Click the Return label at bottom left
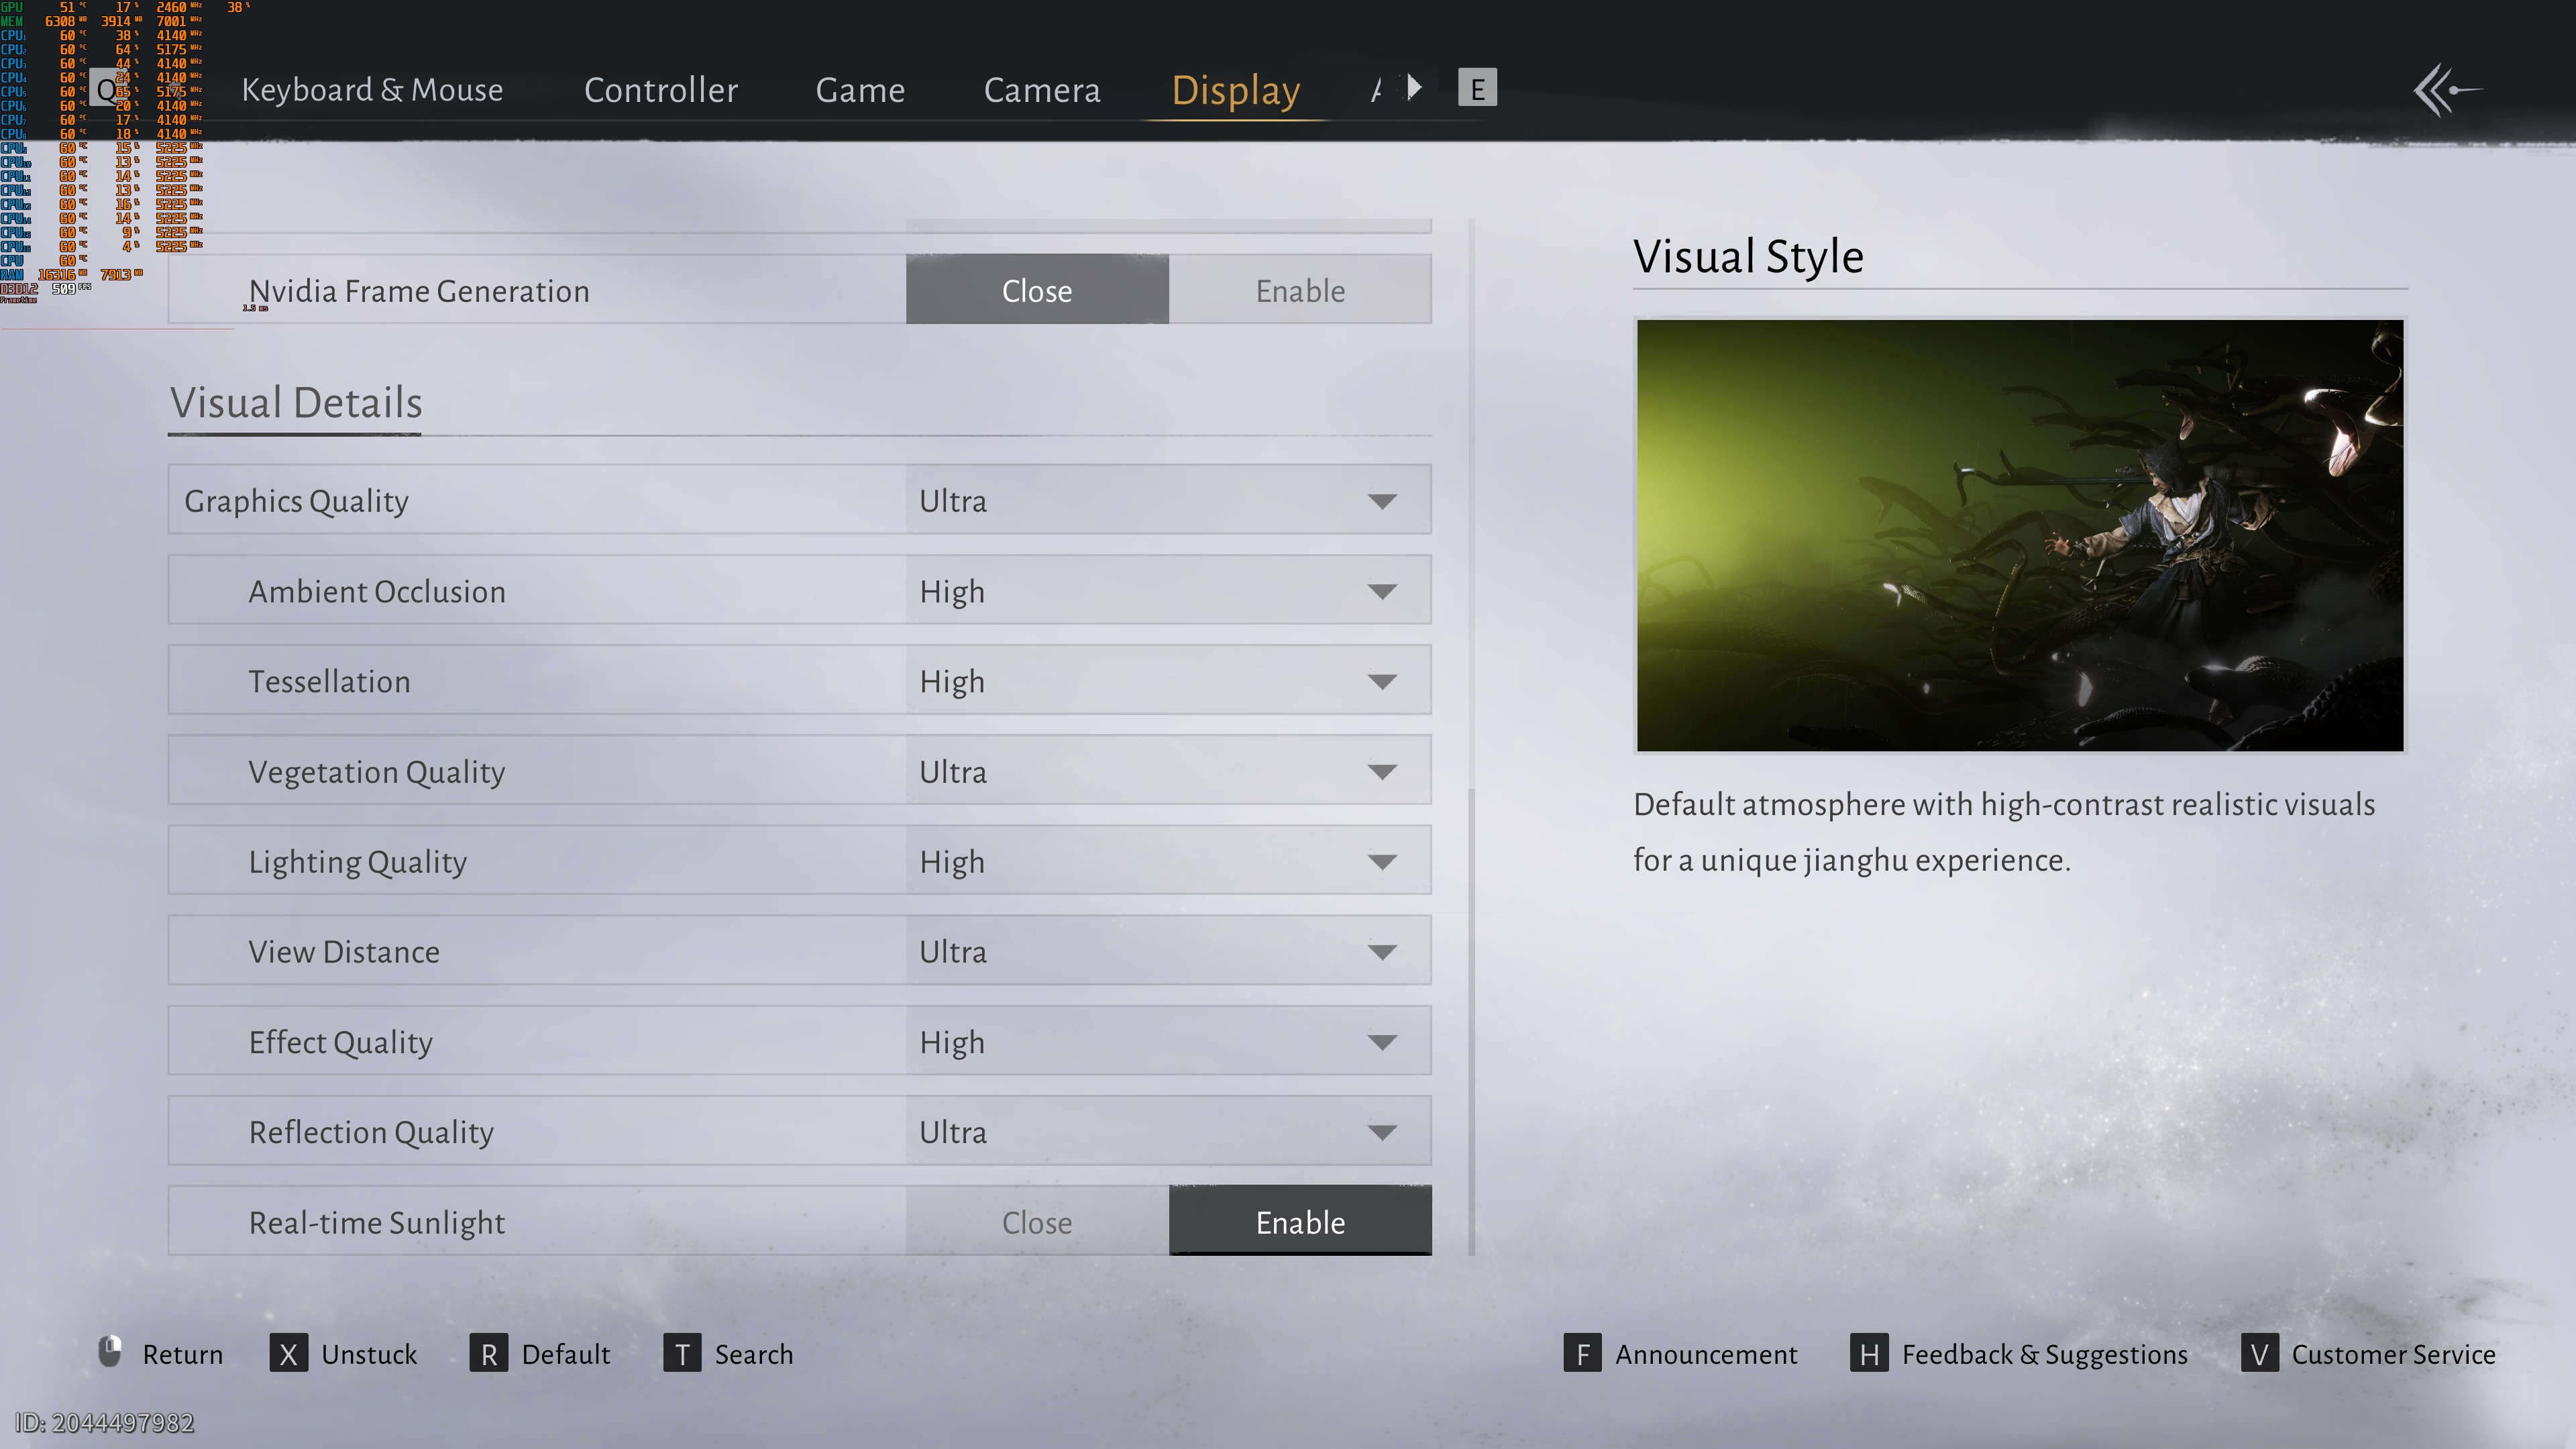2576x1449 pixels. coord(182,1354)
